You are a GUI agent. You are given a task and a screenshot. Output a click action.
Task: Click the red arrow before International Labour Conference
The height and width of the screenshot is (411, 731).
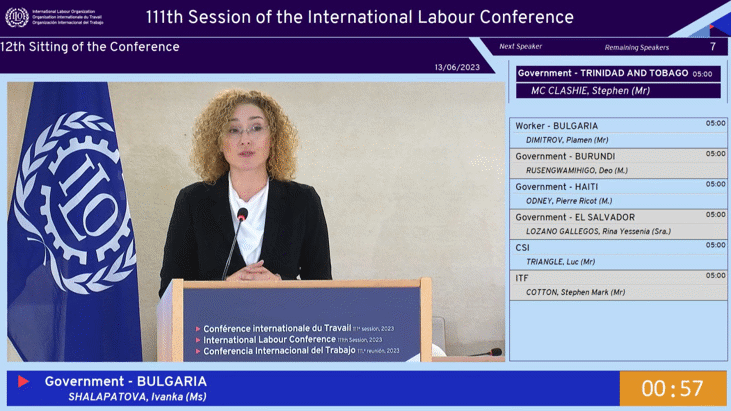tap(198, 340)
